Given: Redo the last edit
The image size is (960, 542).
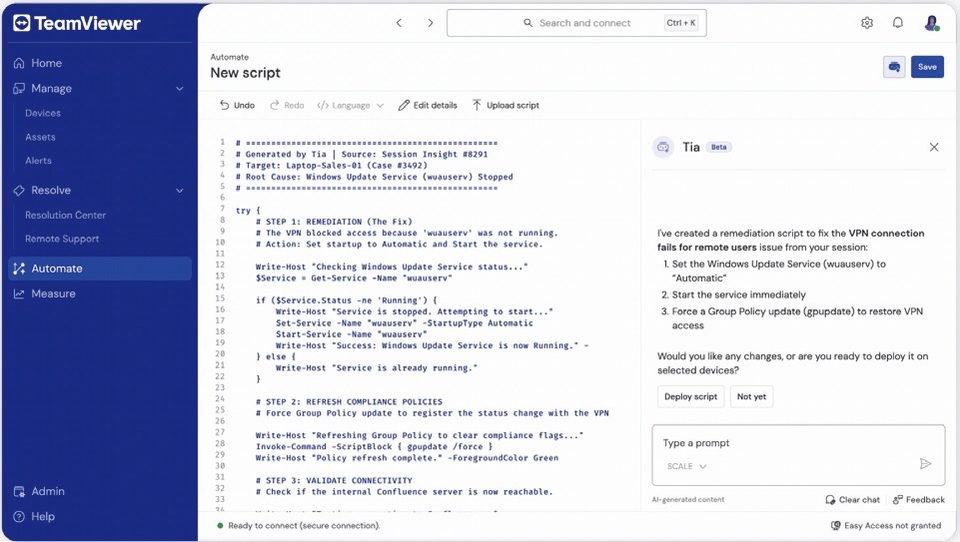Looking at the screenshot, I should (x=287, y=105).
